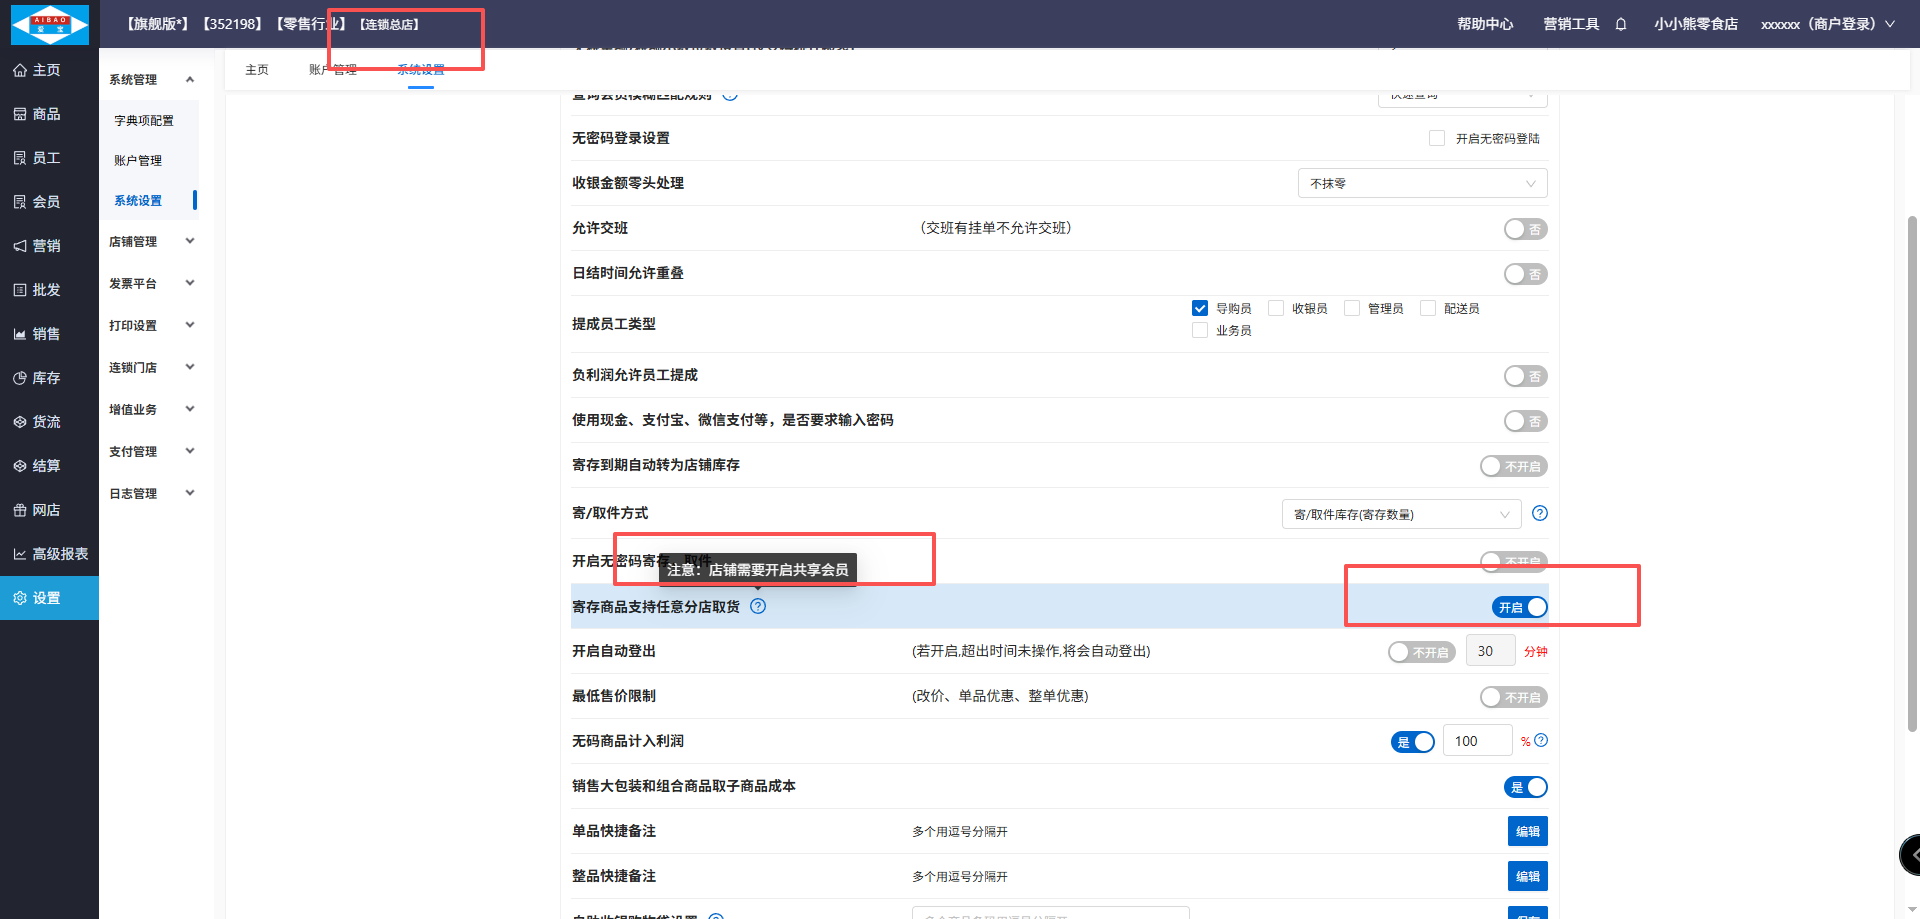Viewport: 1920px width, 919px height.
Task: Open the 寄/取件方式 dropdown
Action: point(1400,514)
